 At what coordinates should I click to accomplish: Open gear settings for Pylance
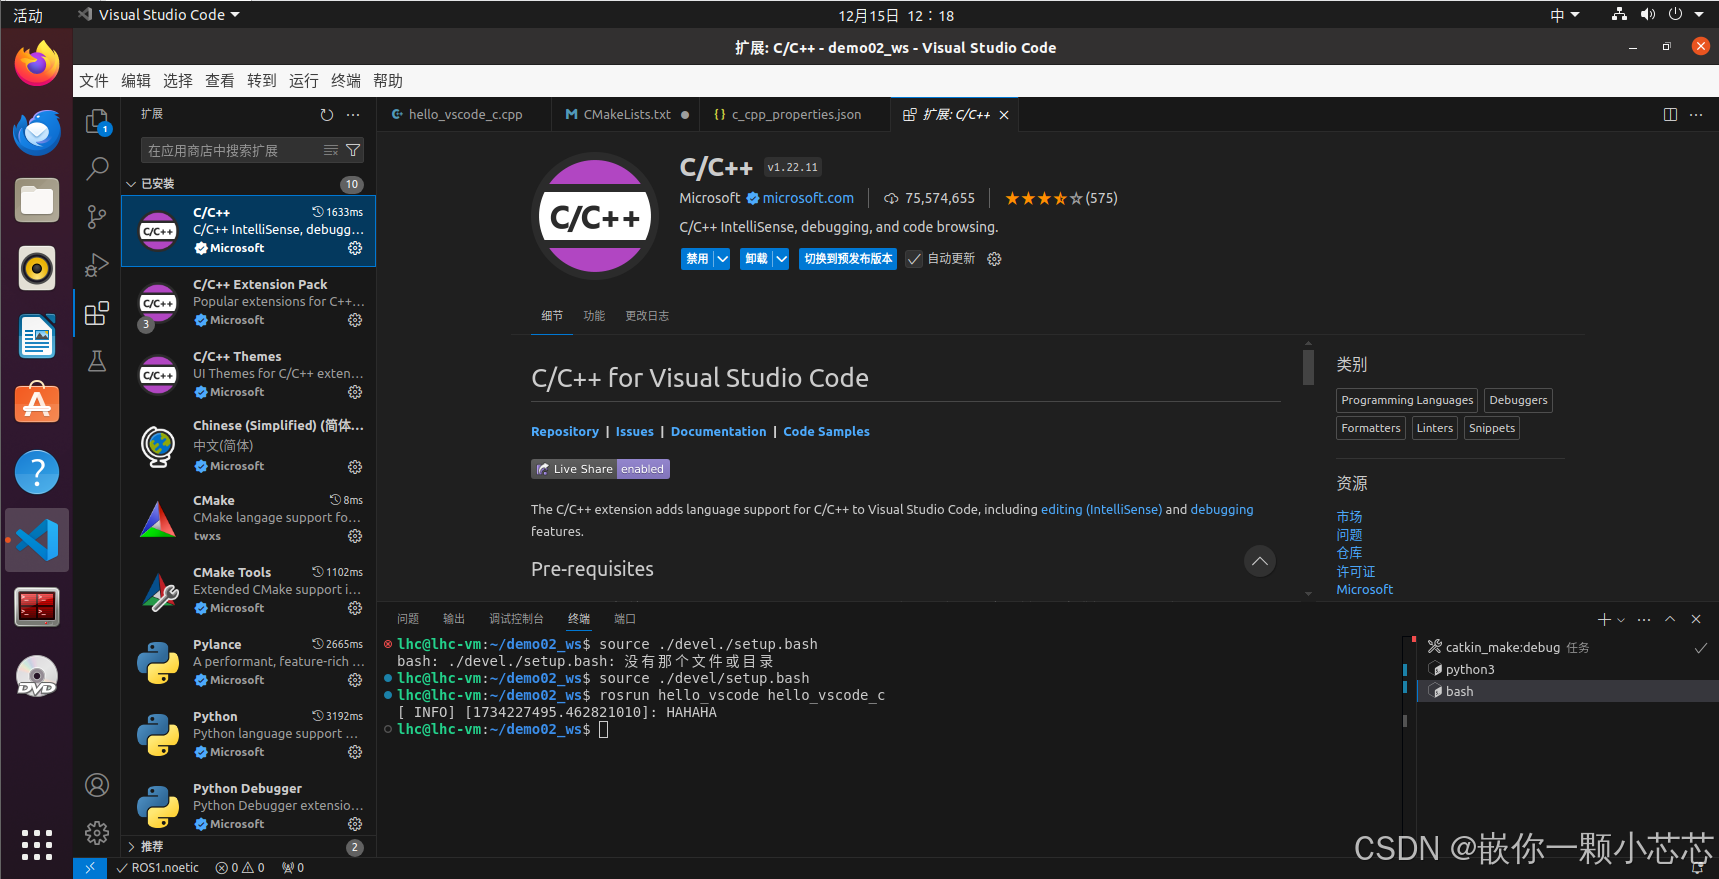pos(355,680)
